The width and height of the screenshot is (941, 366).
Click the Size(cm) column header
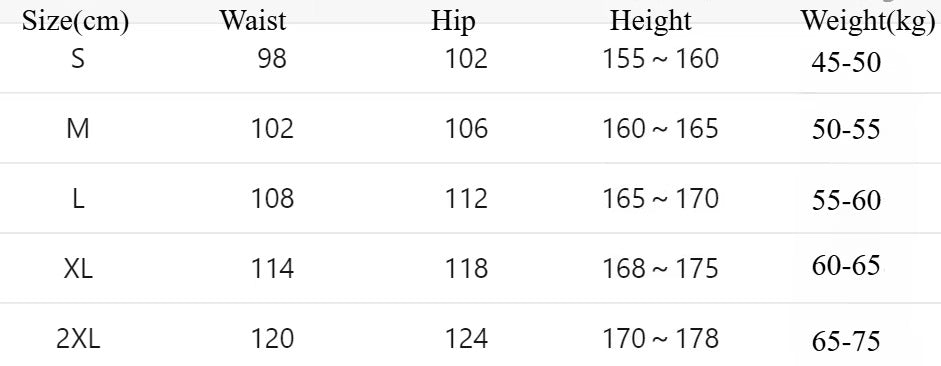(x=75, y=22)
